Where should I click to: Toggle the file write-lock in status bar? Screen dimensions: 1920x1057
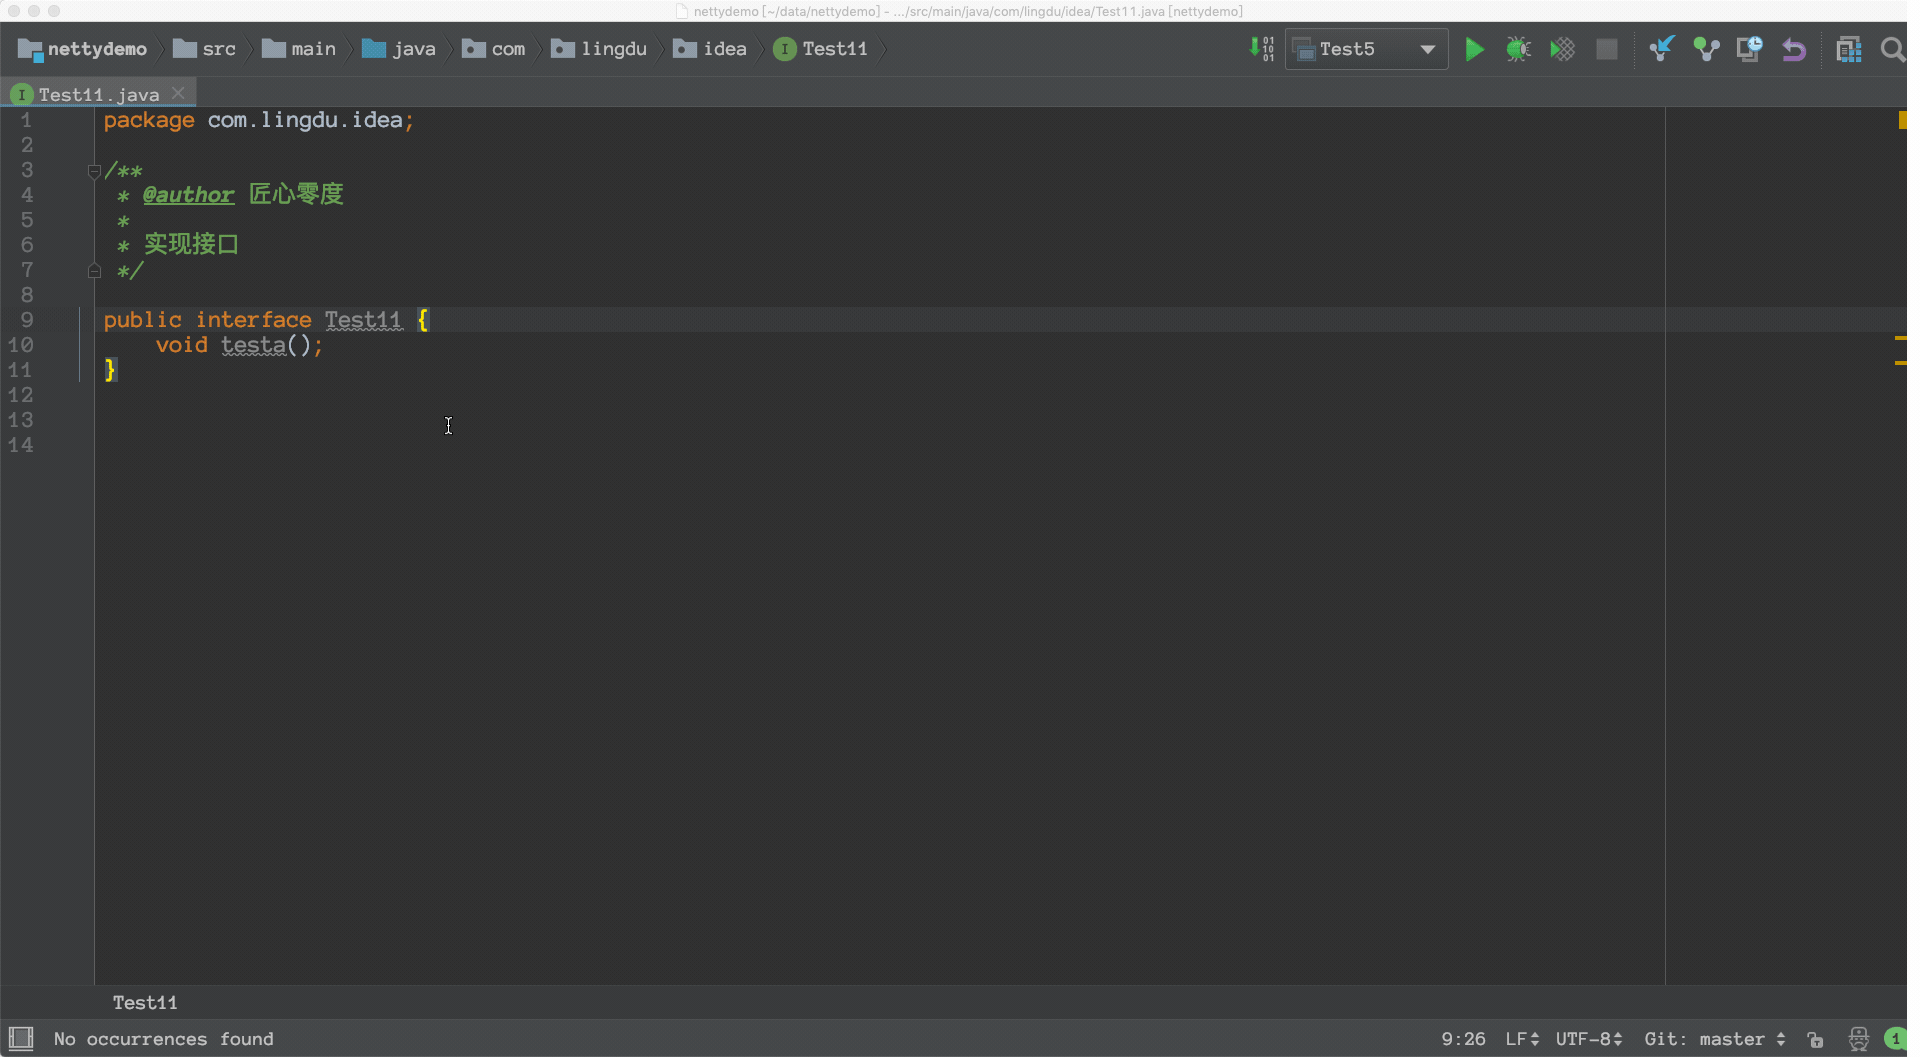click(x=1816, y=1039)
